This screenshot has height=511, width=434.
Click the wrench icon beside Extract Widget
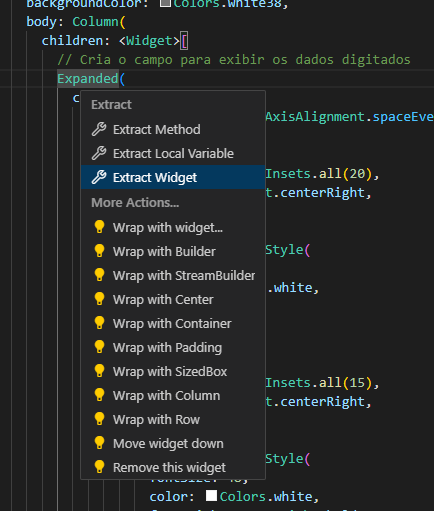(x=99, y=177)
